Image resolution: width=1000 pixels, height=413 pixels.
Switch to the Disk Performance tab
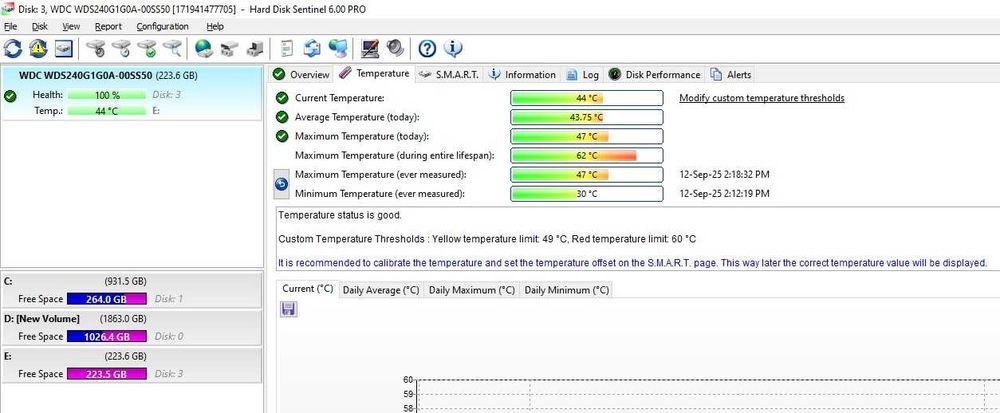[654, 75]
